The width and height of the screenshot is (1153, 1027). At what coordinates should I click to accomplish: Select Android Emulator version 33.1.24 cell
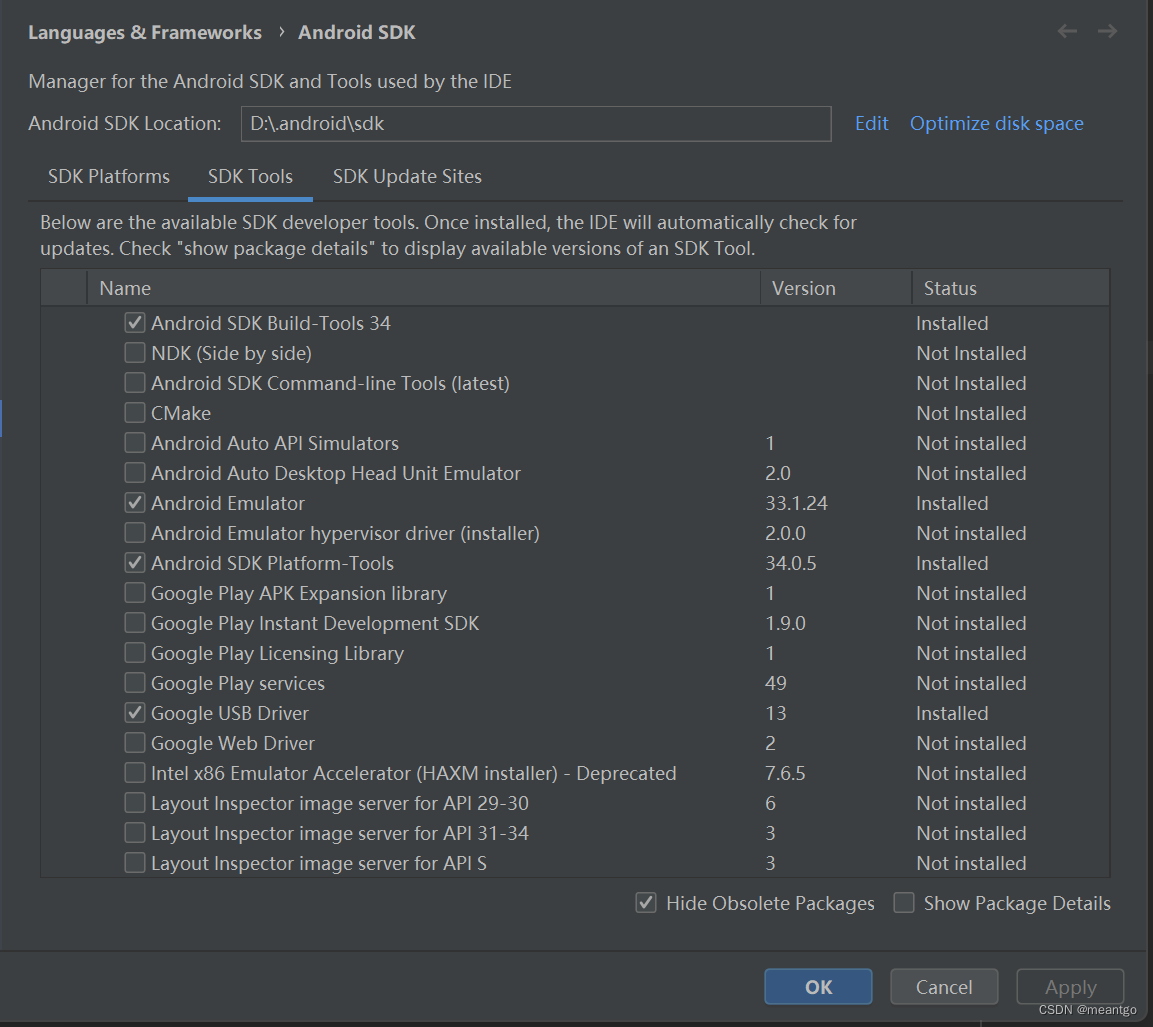point(796,503)
